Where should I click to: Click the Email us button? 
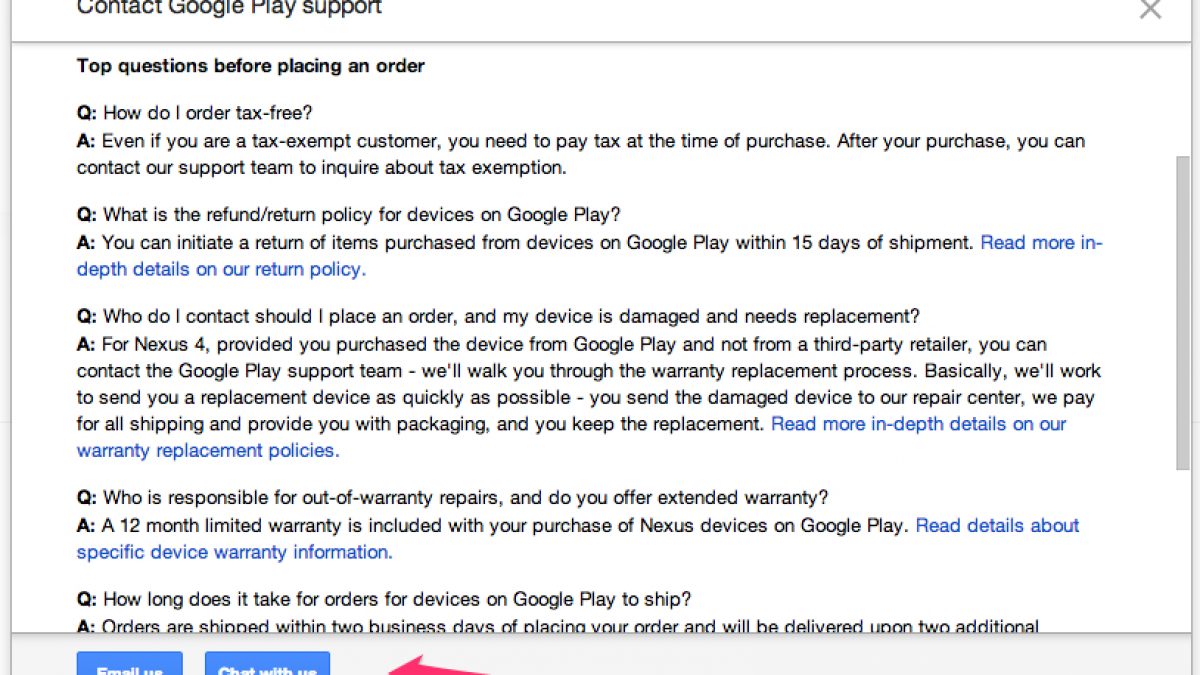tap(130, 666)
